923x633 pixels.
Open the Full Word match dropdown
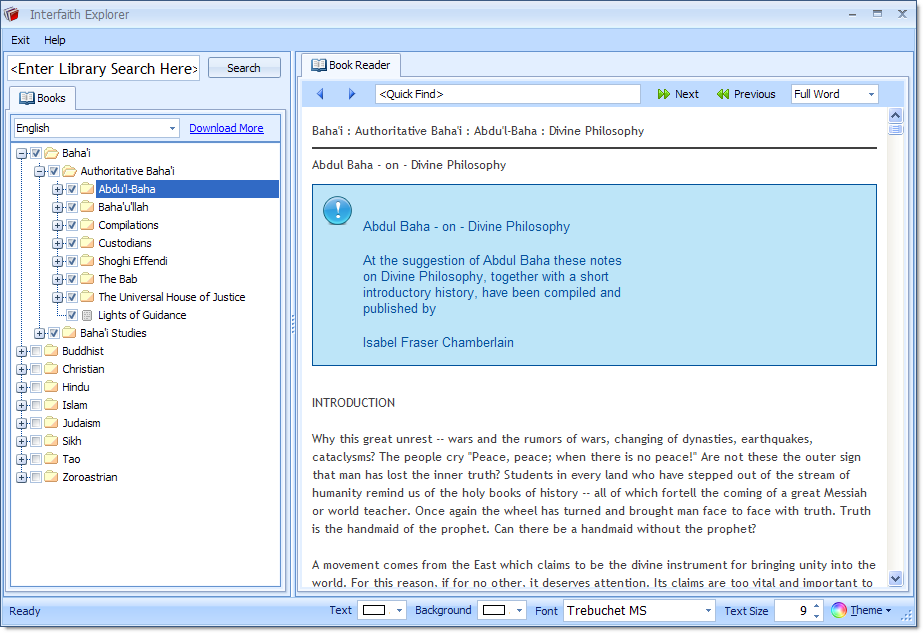coord(871,94)
